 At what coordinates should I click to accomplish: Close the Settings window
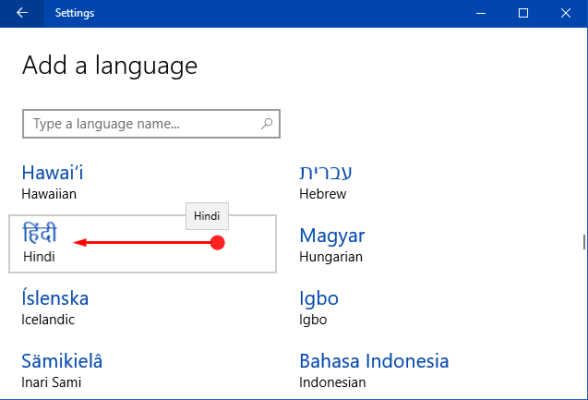pyautogui.click(x=566, y=13)
